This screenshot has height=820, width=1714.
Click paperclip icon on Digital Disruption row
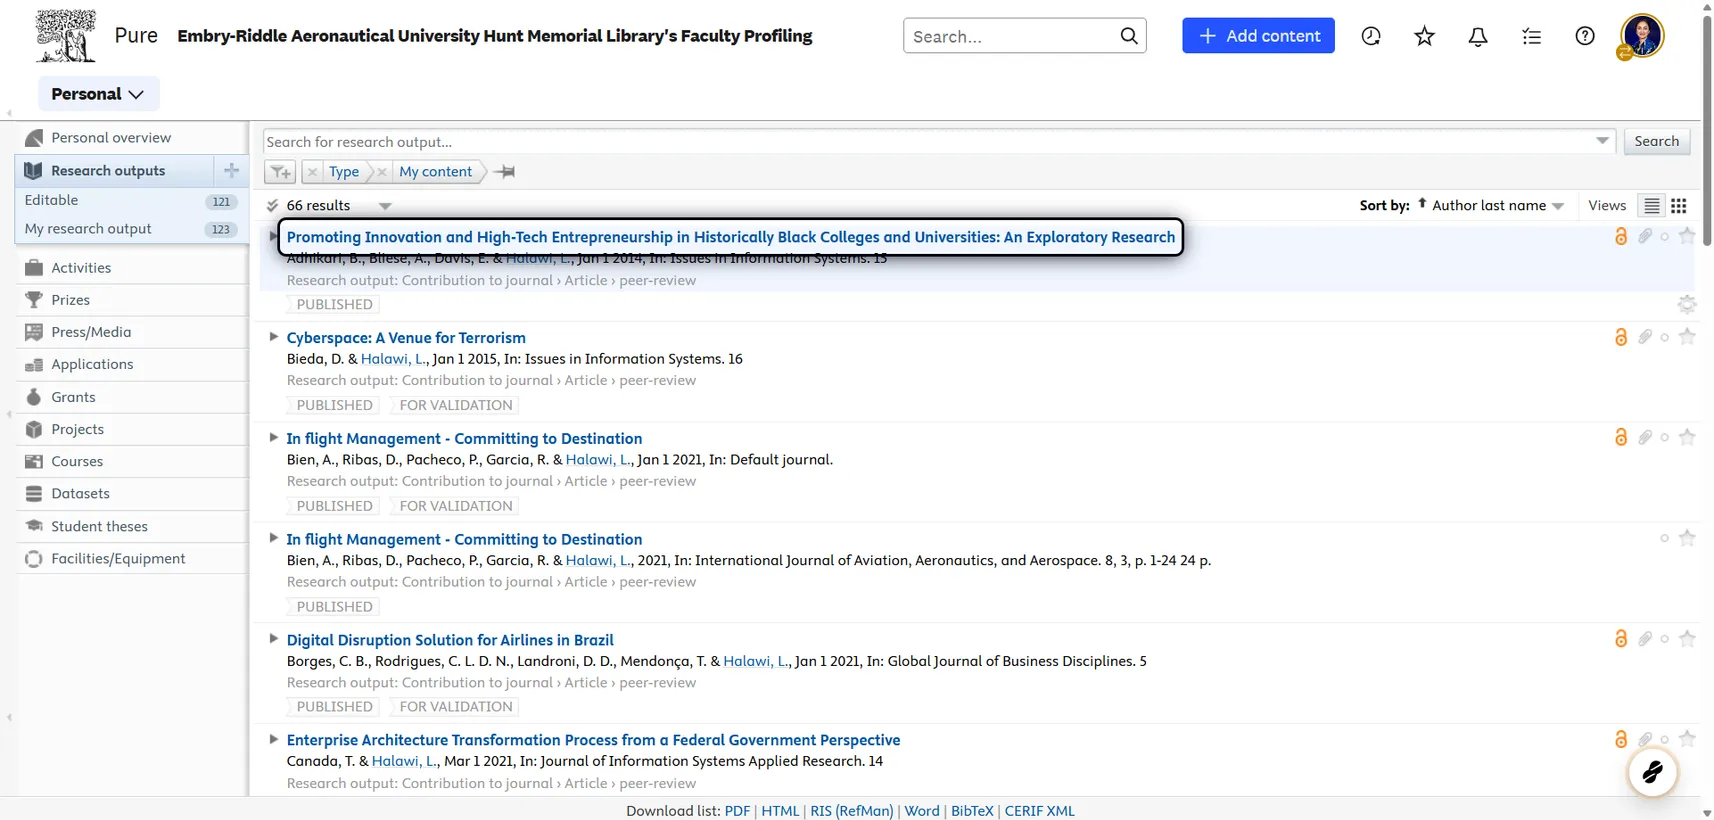[1645, 638]
